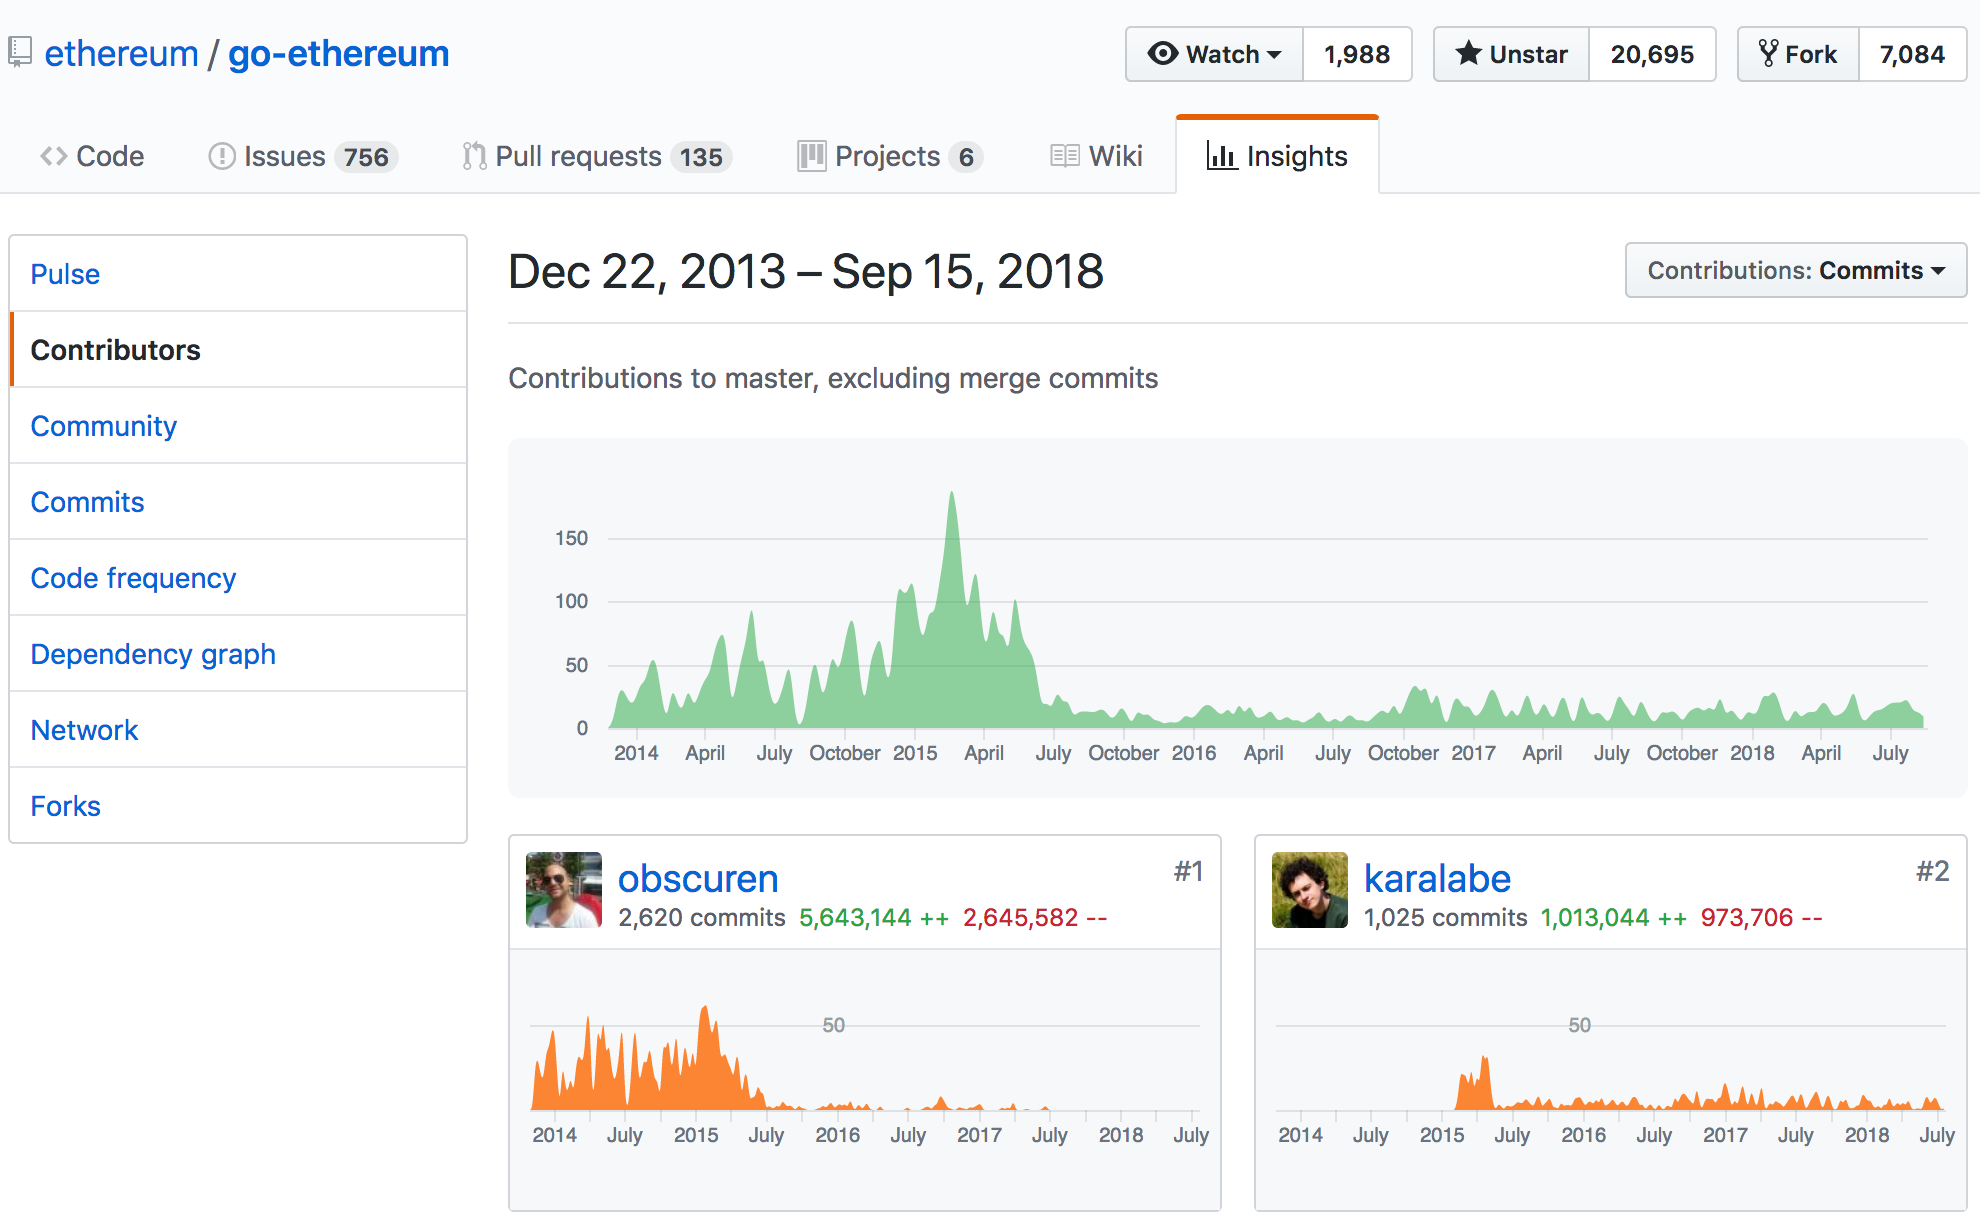
Task: Click the Watch eye icon
Action: [1162, 53]
